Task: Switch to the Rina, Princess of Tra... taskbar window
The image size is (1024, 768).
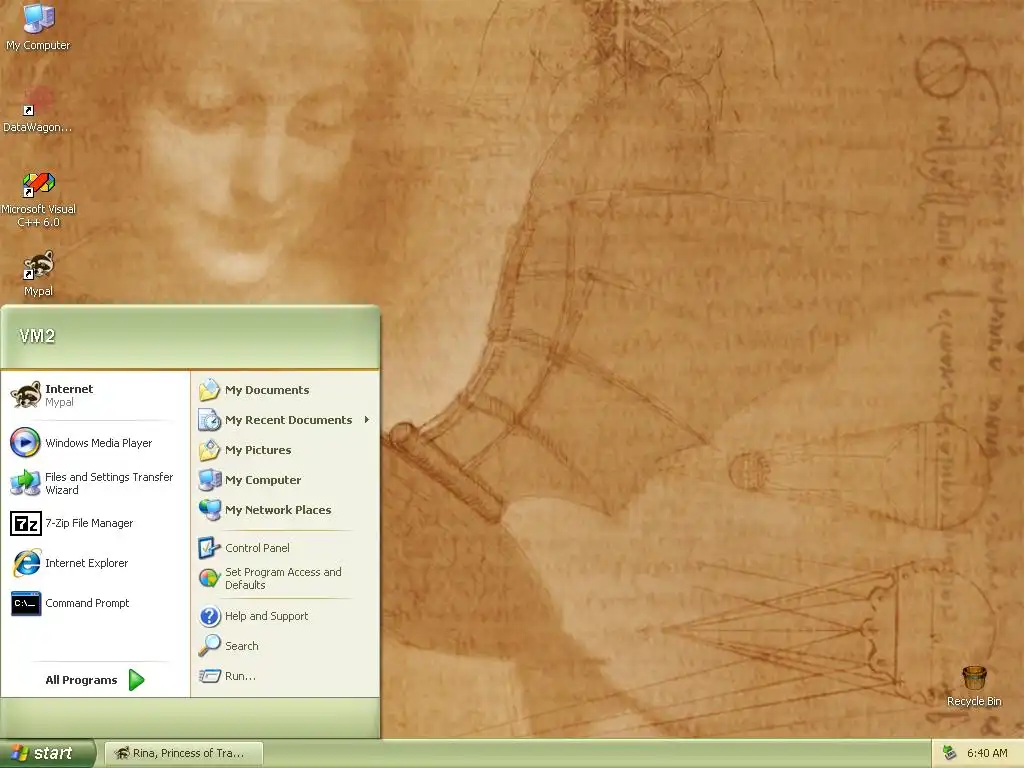Action: 184,753
